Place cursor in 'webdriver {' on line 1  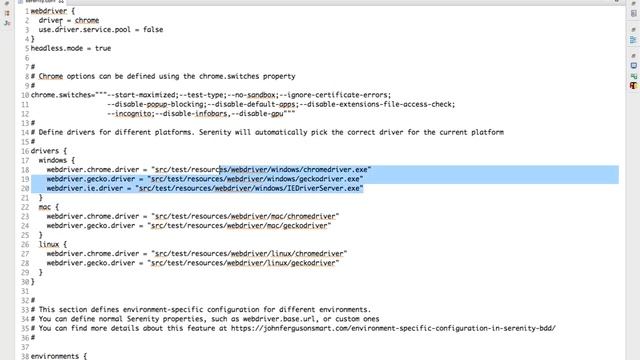click(x=53, y=11)
